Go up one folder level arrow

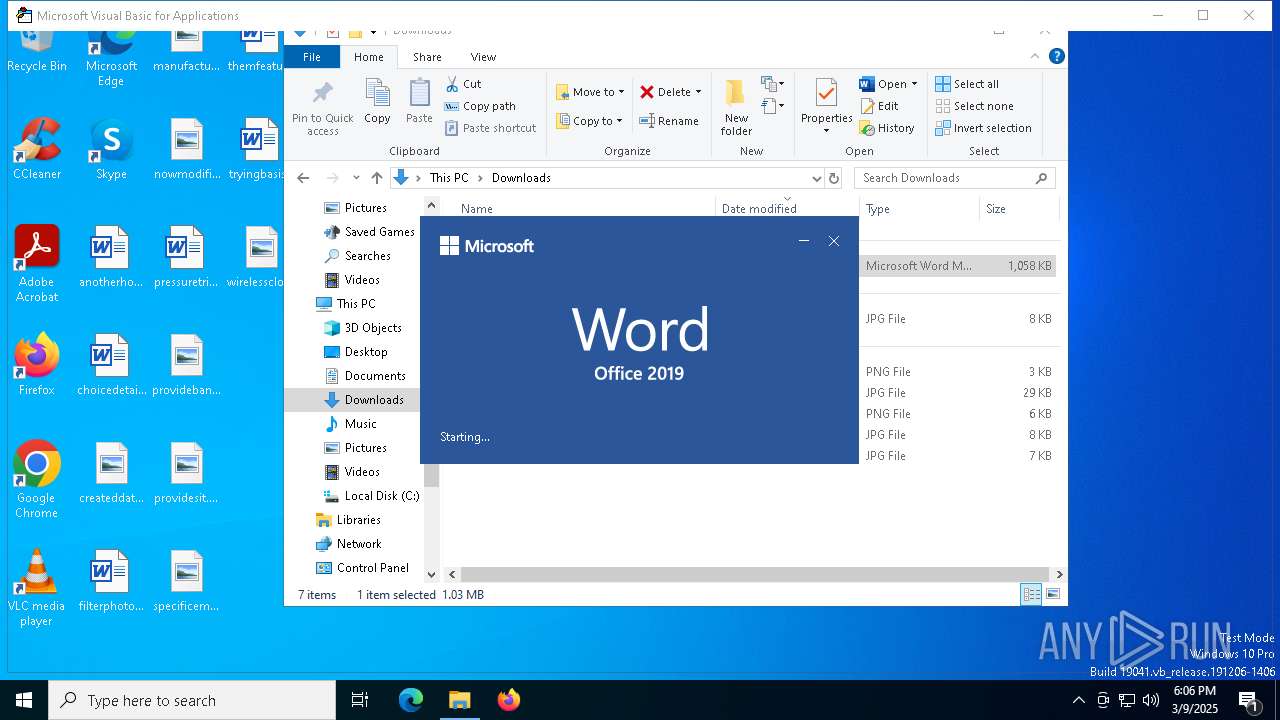[377, 178]
